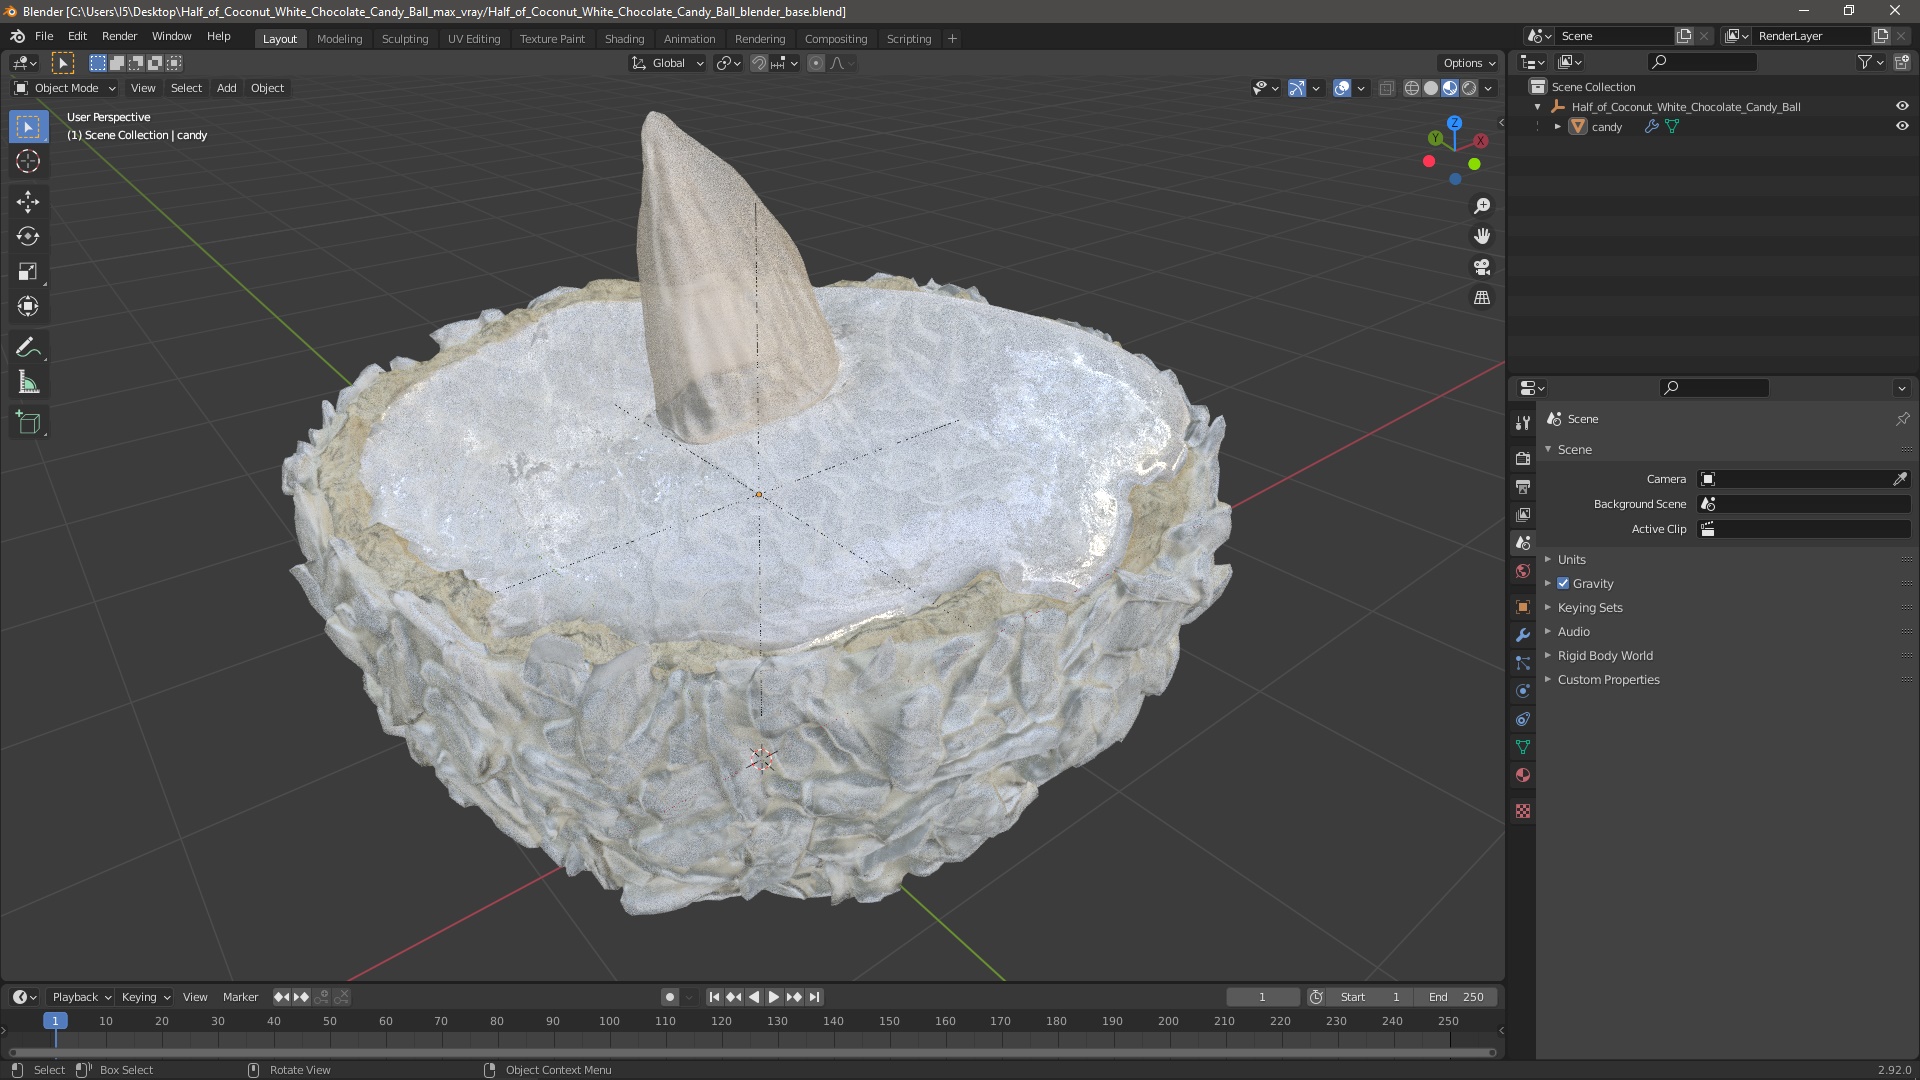
Task: Expand the Units panel
Action: point(1571,560)
